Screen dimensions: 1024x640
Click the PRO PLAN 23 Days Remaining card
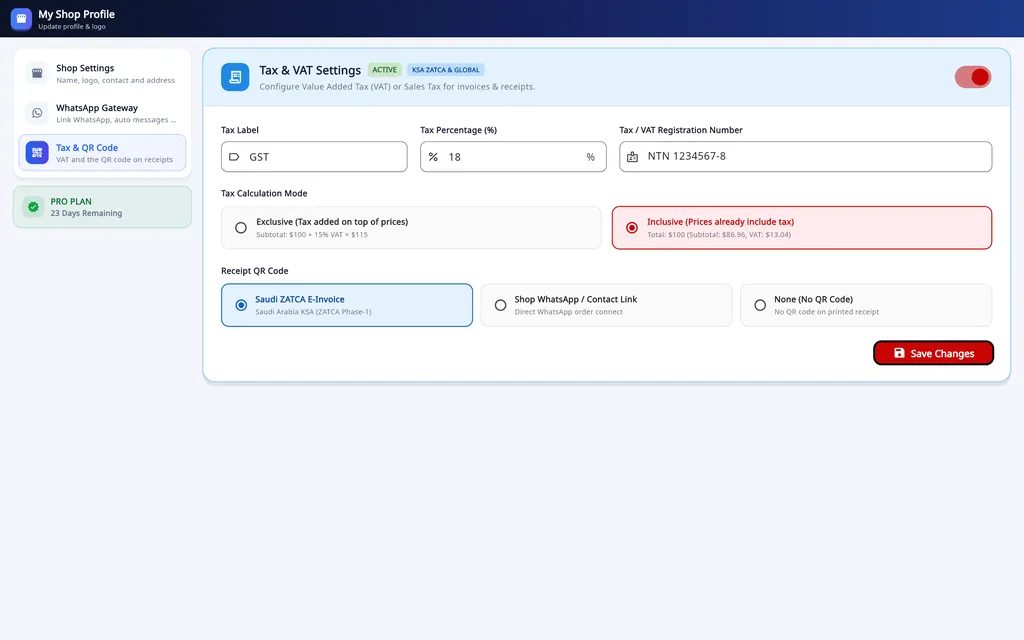coord(103,207)
